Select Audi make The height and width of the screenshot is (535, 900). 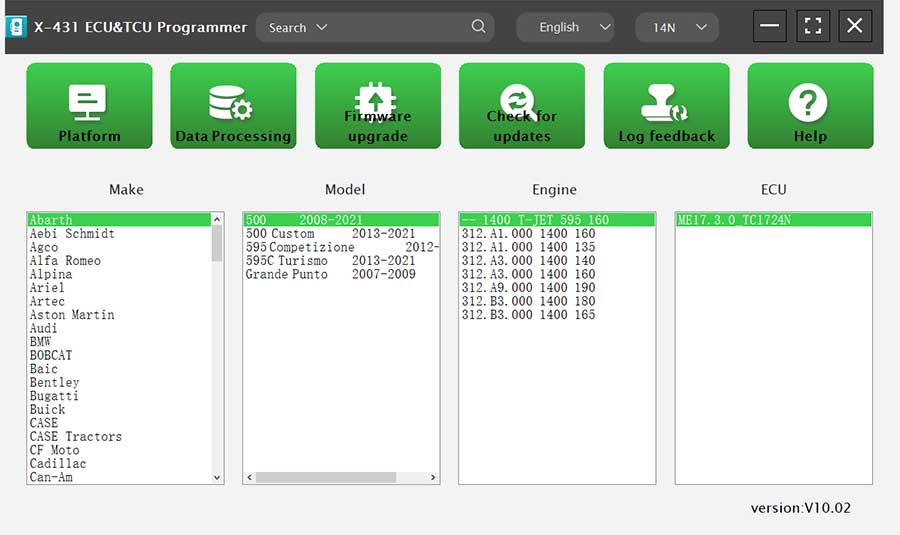coord(119,328)
